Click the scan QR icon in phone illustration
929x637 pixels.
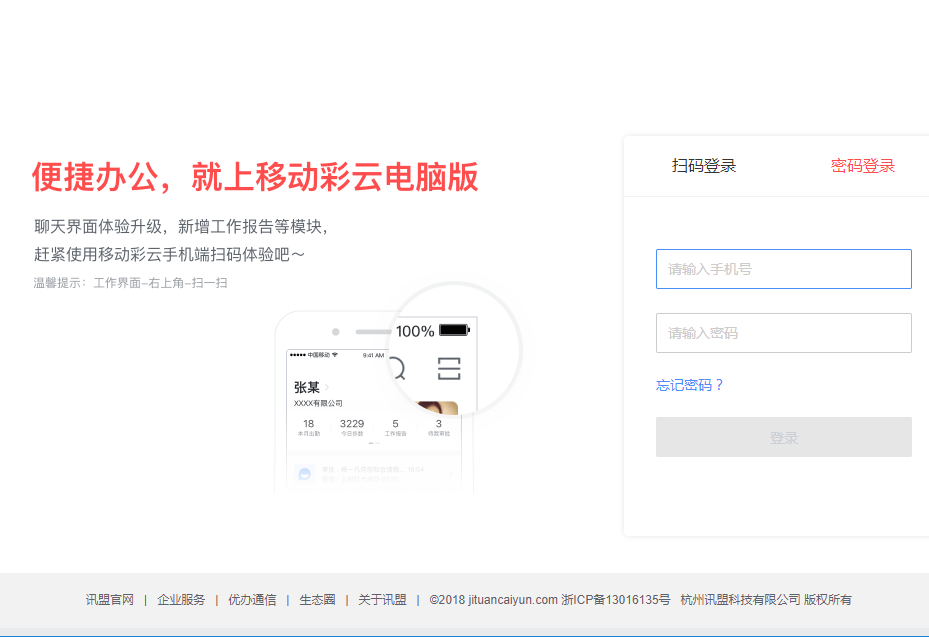click(449, 368)
